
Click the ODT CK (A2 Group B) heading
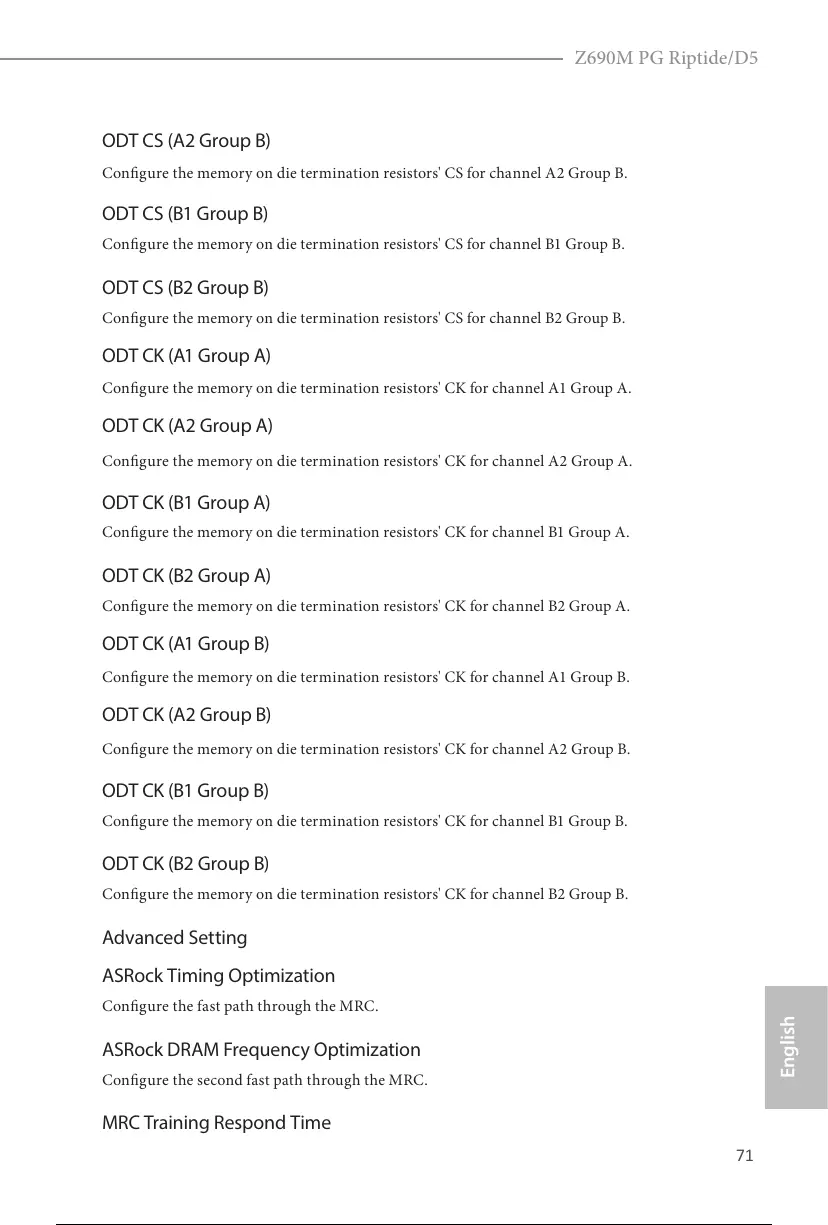(x=186, y=715)
